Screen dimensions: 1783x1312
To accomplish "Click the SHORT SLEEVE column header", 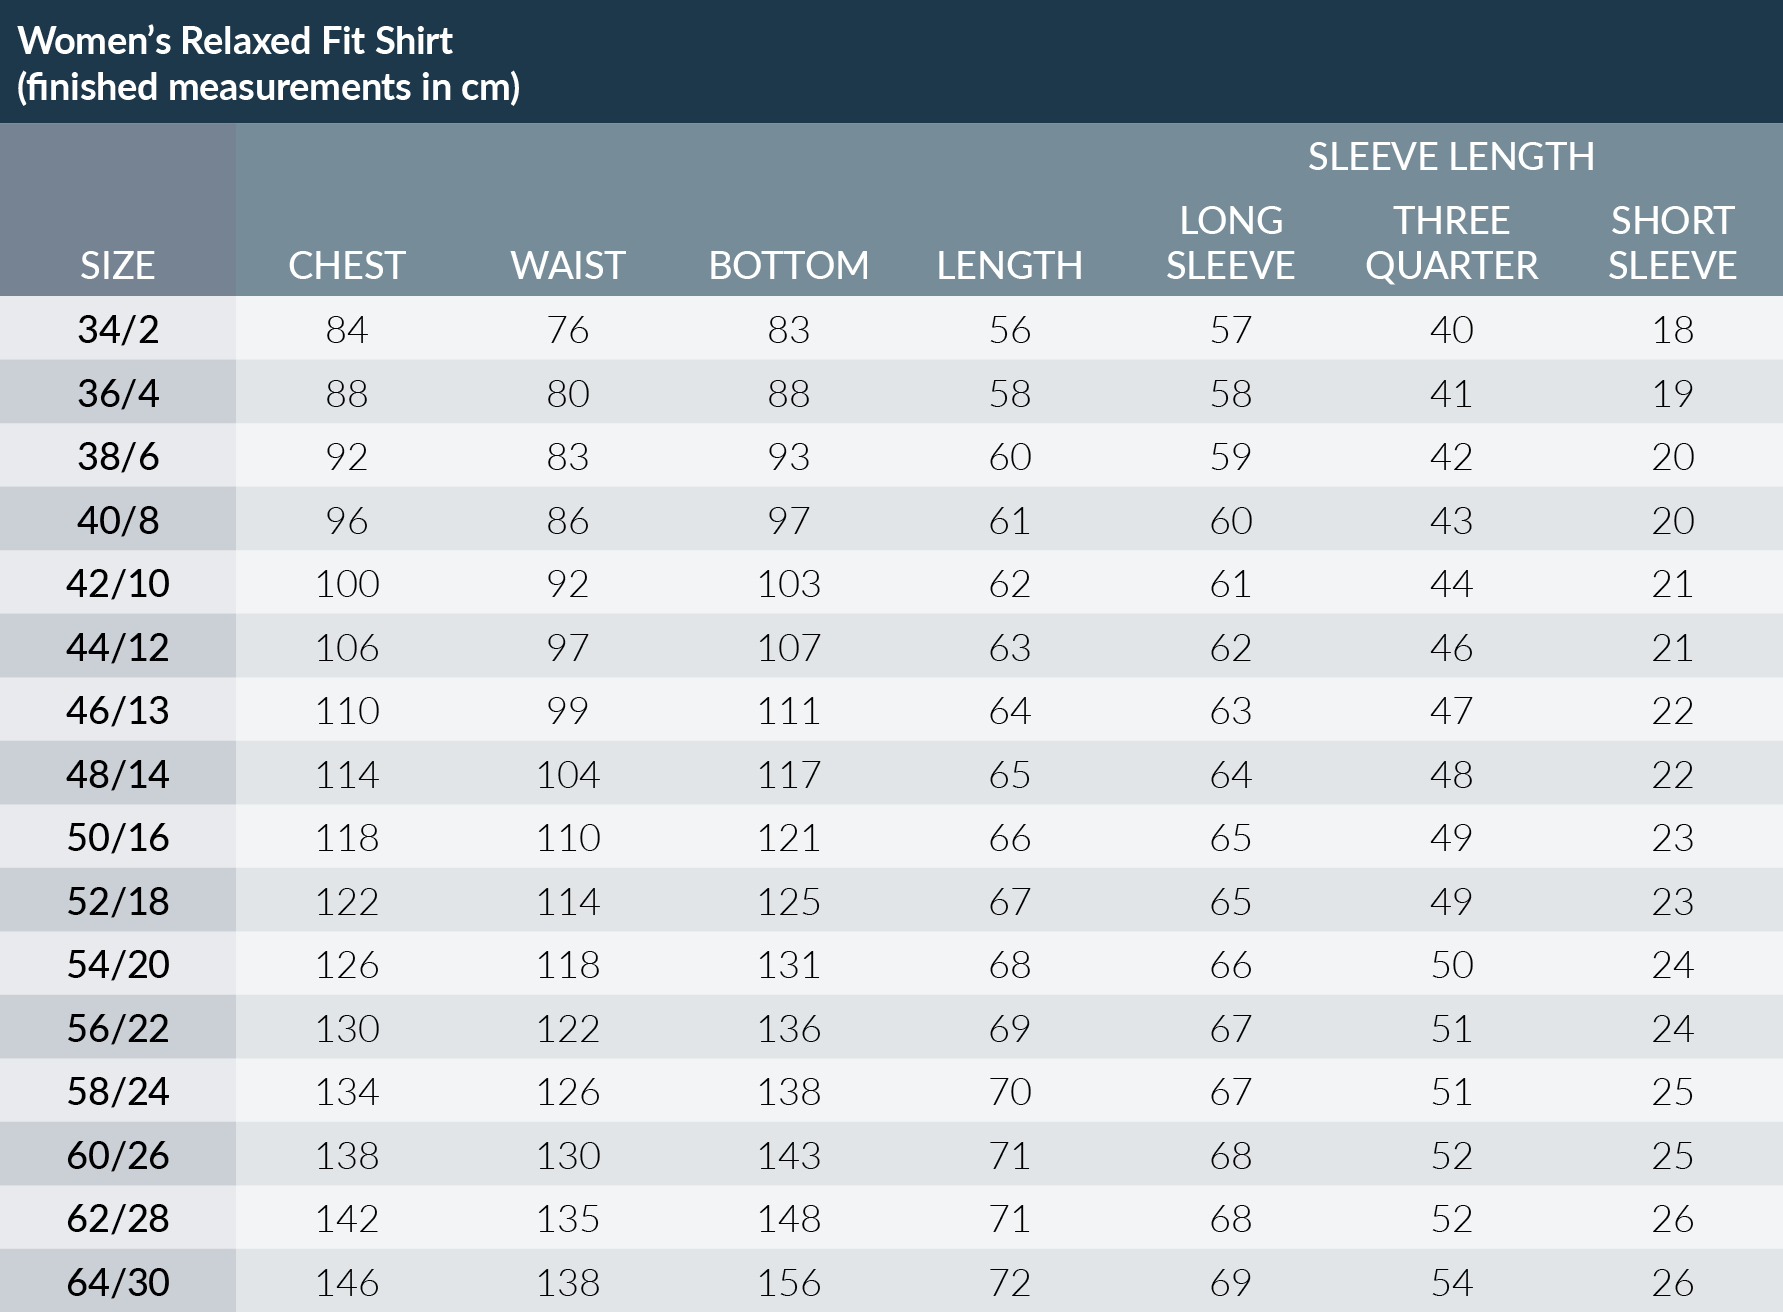I will [x=1672, y=243].
